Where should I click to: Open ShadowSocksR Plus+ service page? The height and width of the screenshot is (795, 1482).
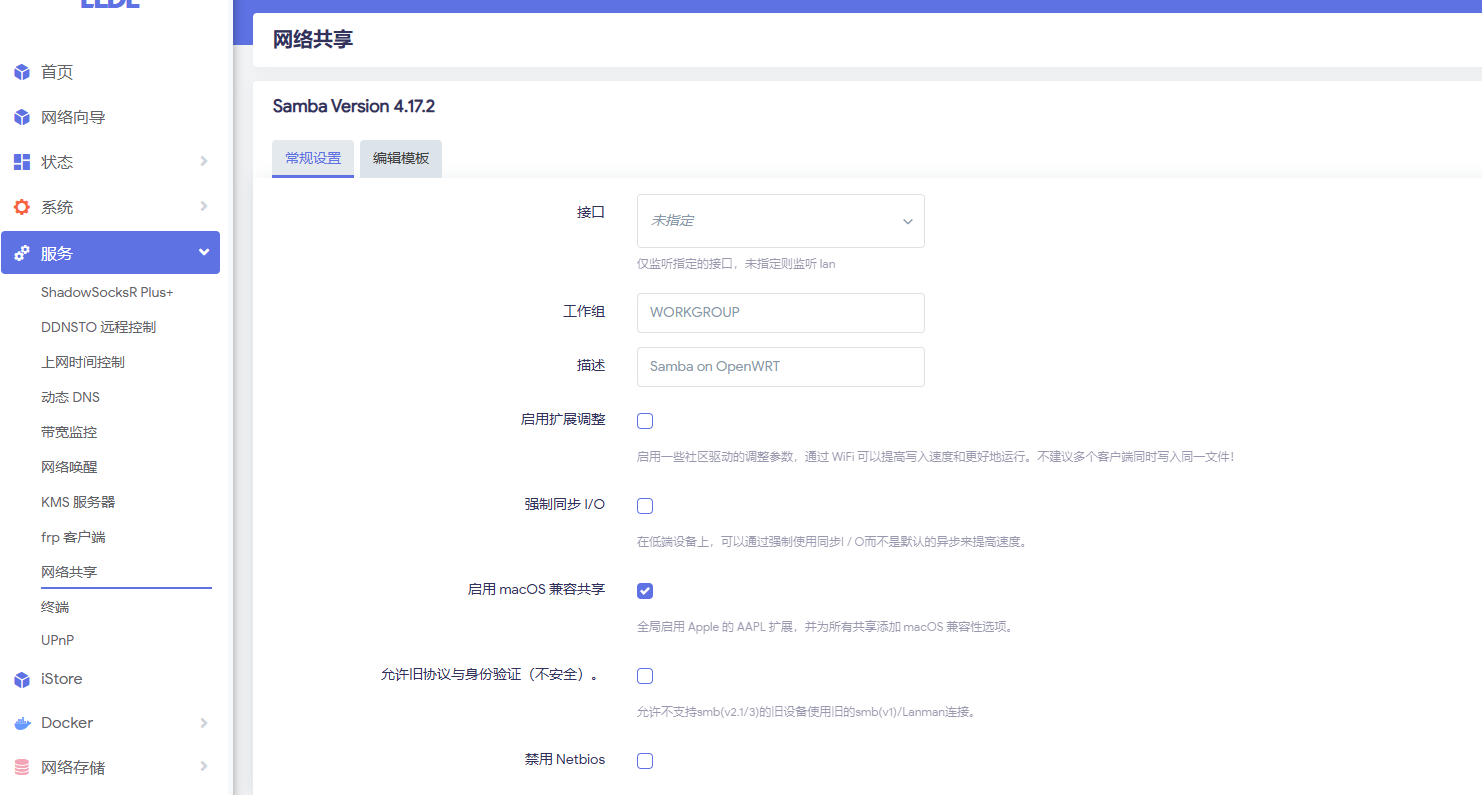point(107,292)
